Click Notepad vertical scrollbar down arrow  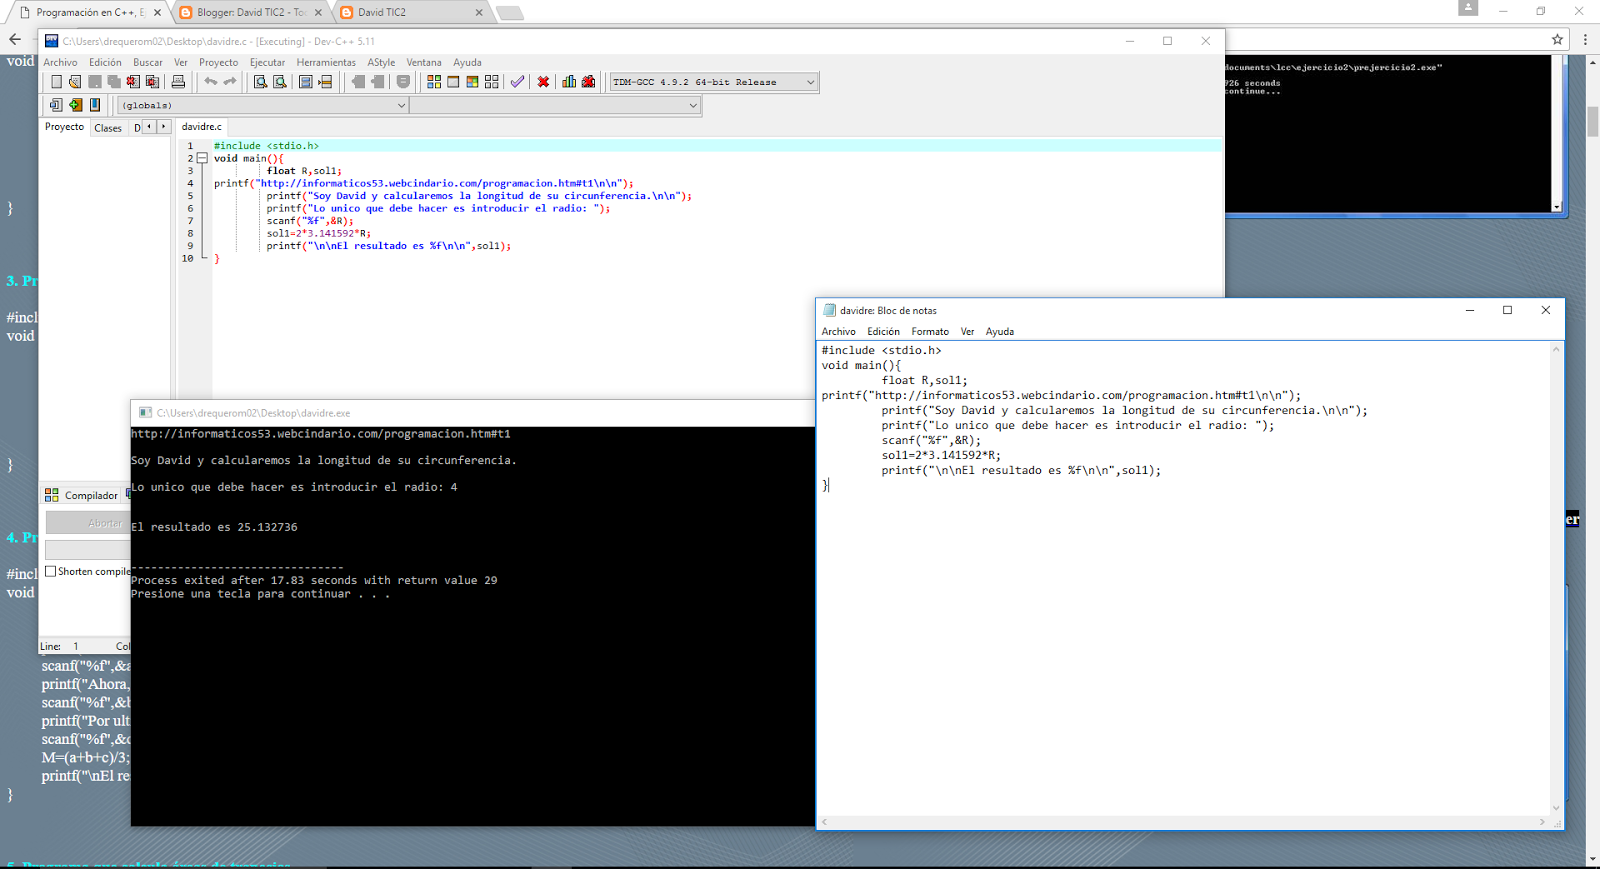click(x=1556, y=808)
